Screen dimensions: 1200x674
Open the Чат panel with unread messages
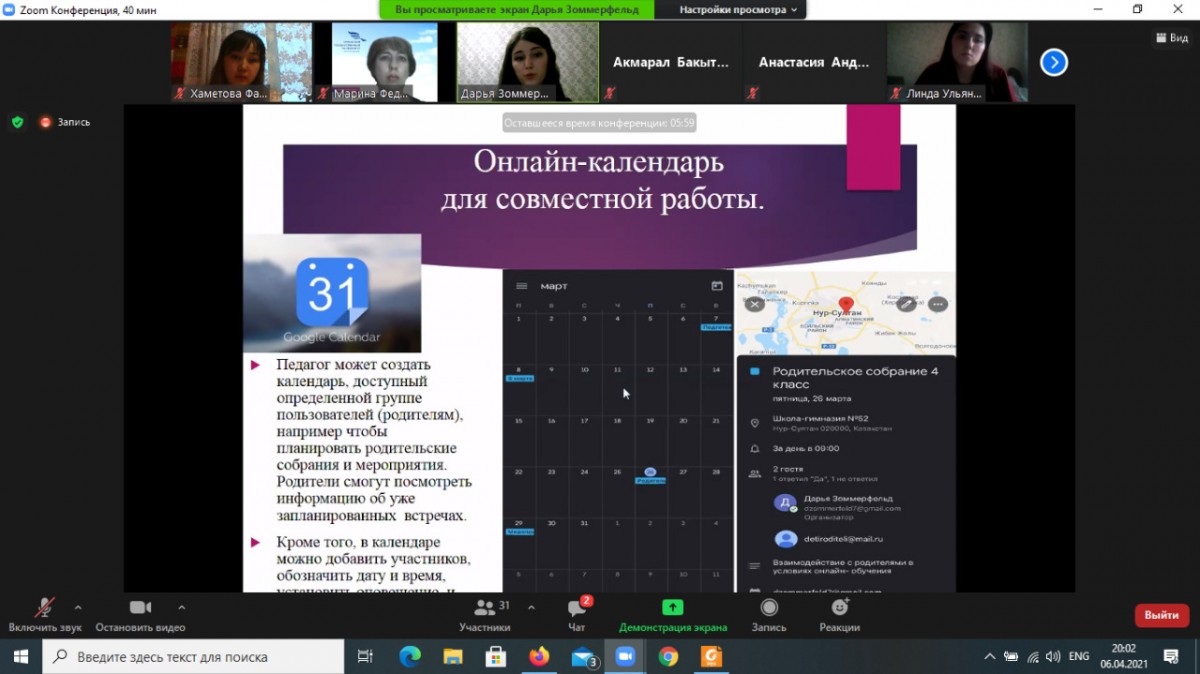[577, 609]
